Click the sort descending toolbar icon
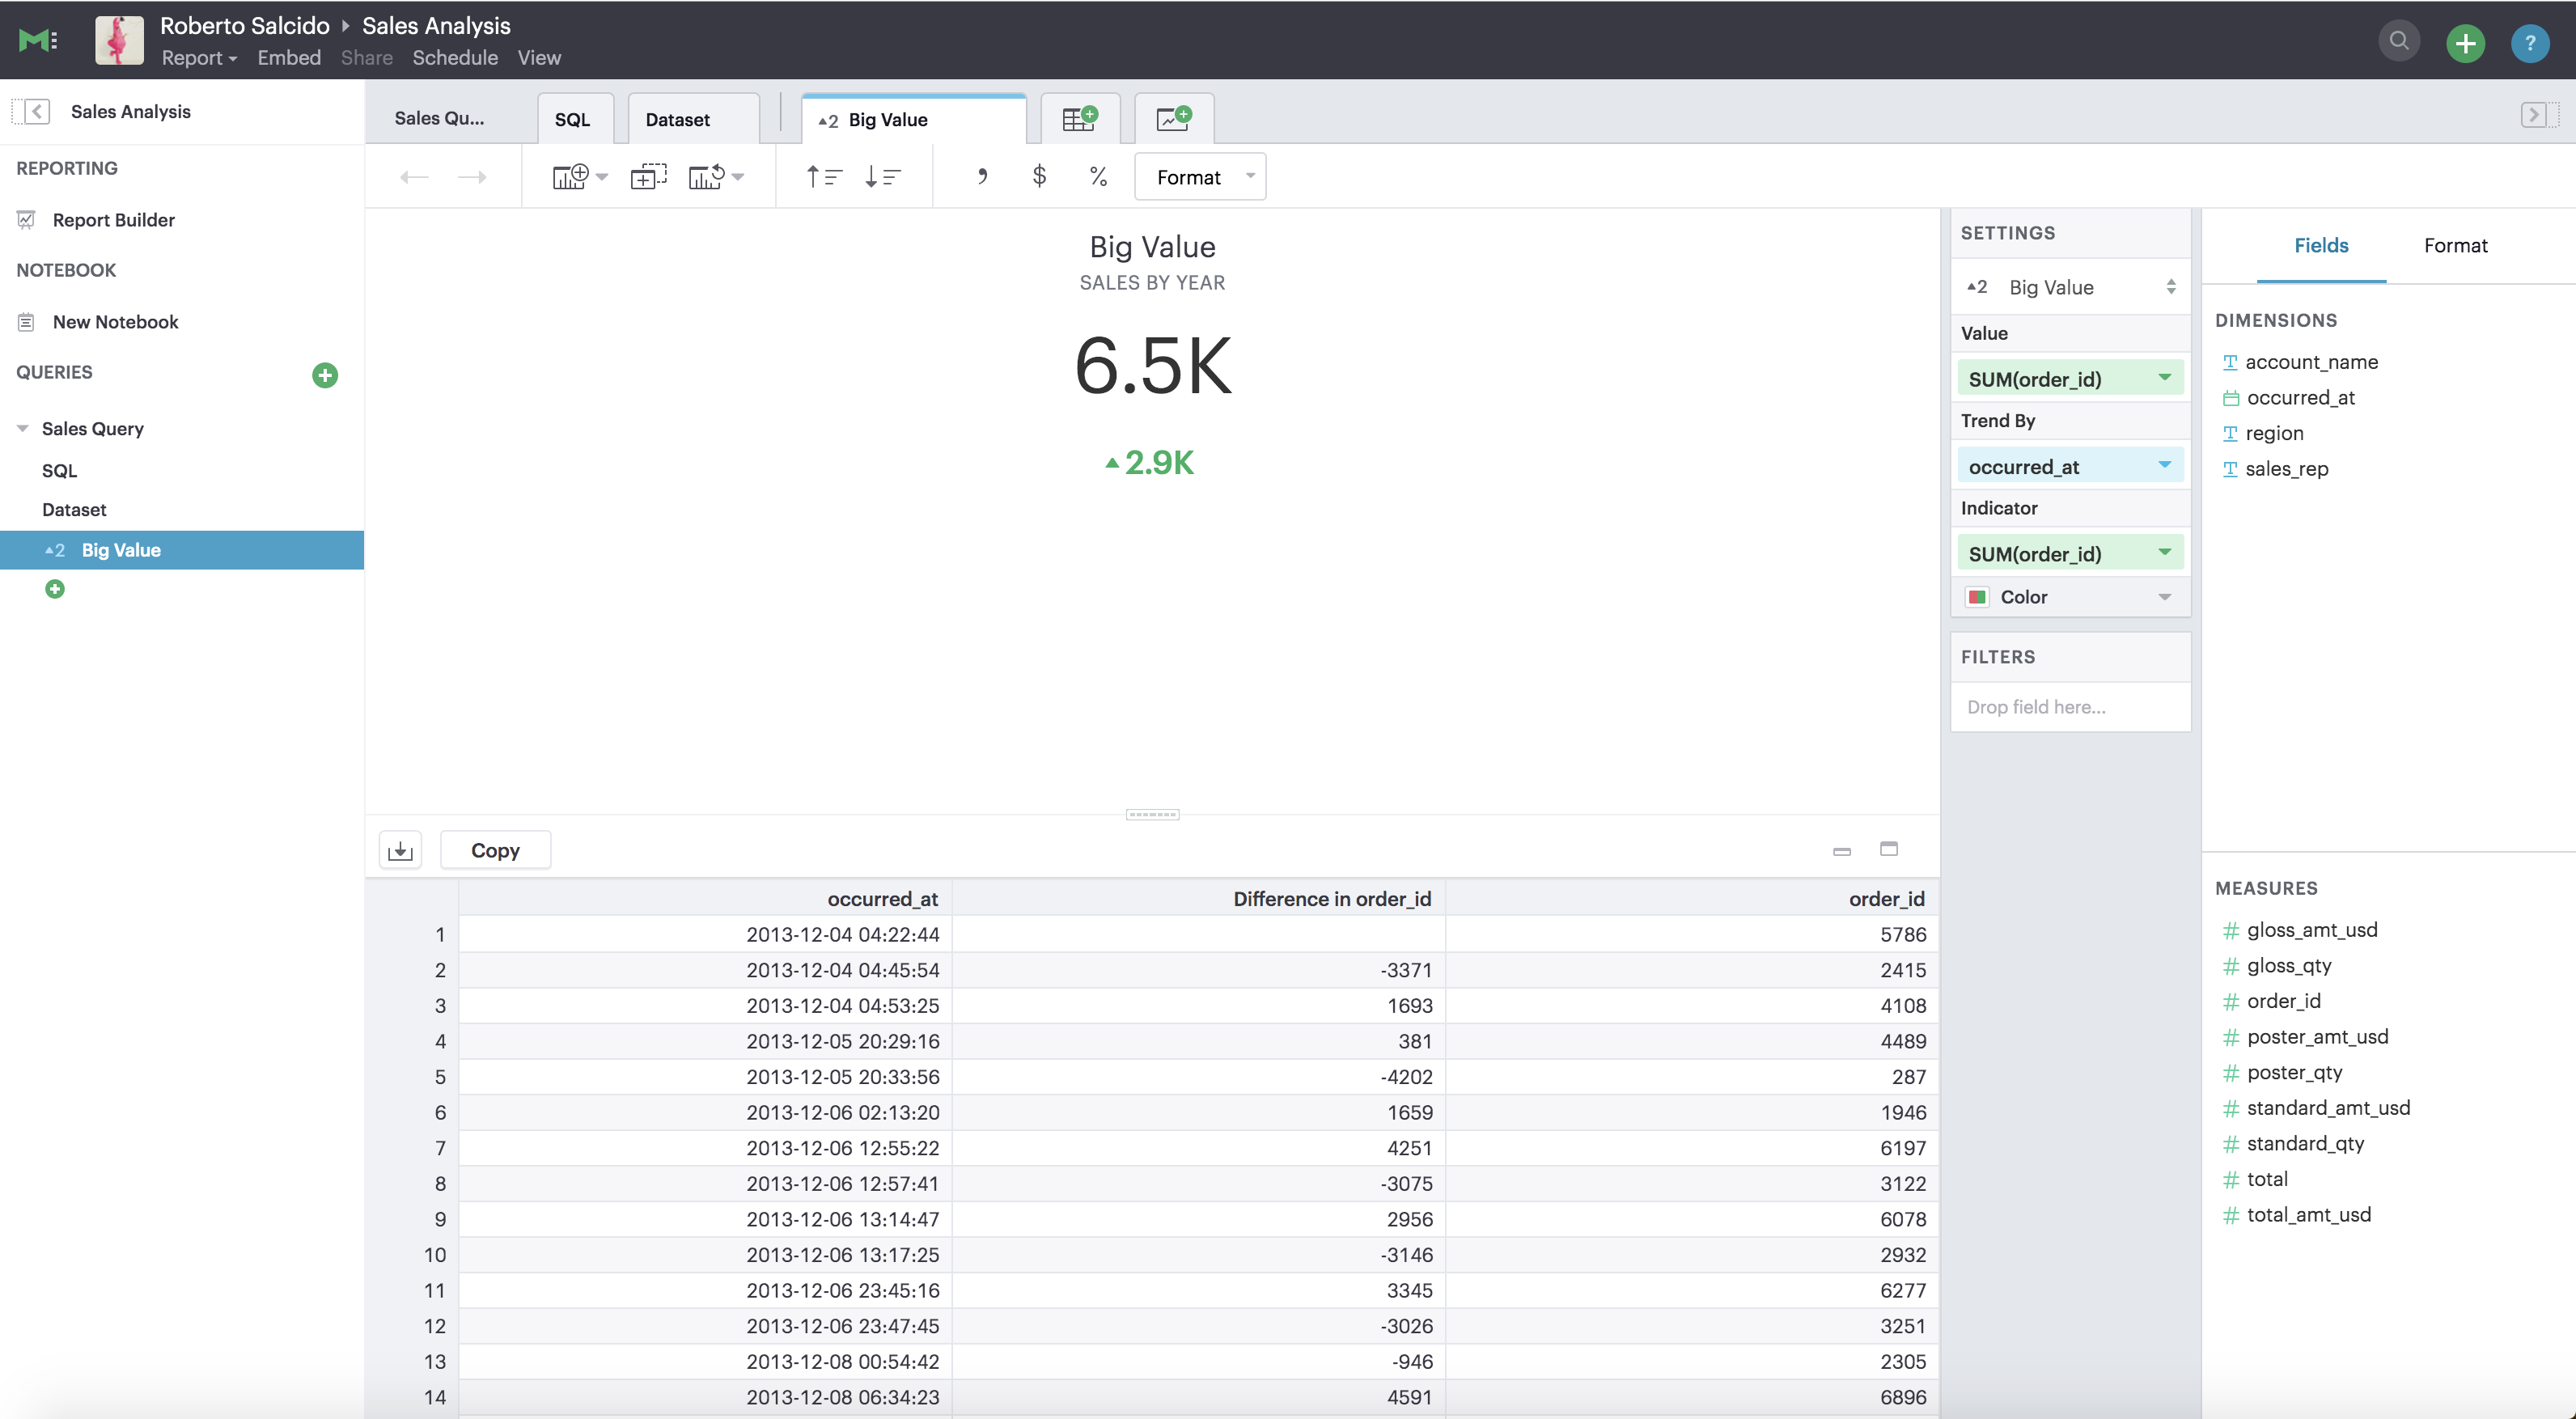This screenshot has height=1419, width=2576. click(x=882, y=177)
